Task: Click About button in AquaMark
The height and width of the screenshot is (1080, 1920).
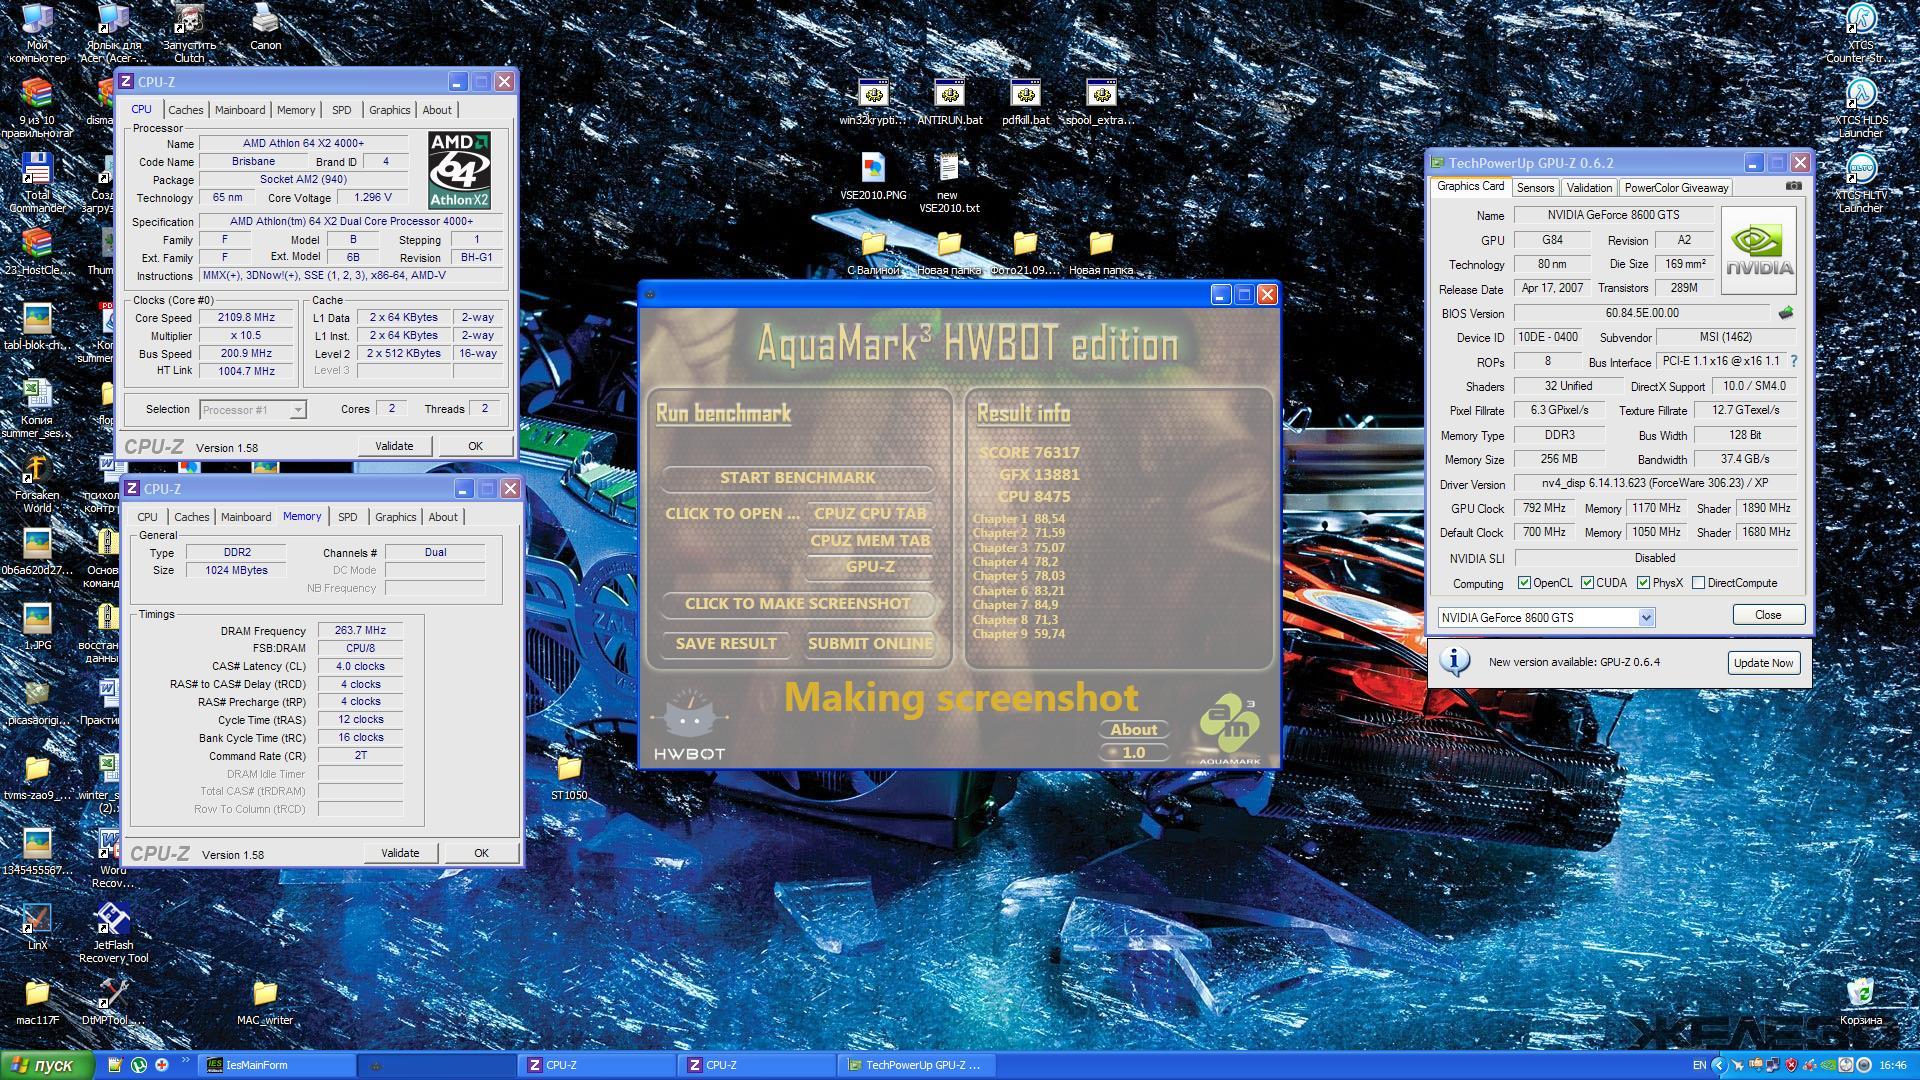Action: (x=1133, y=730)
